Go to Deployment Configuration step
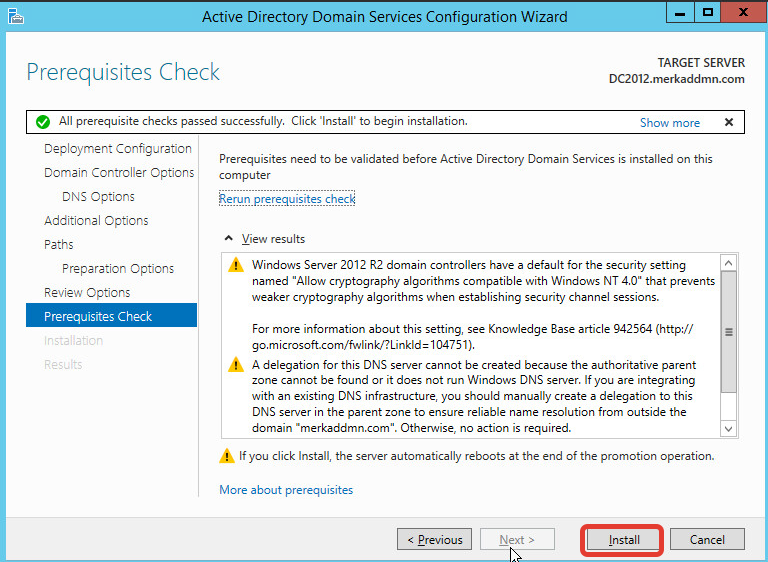The width and height of the screenshot is (768, 562). (118, 148)
